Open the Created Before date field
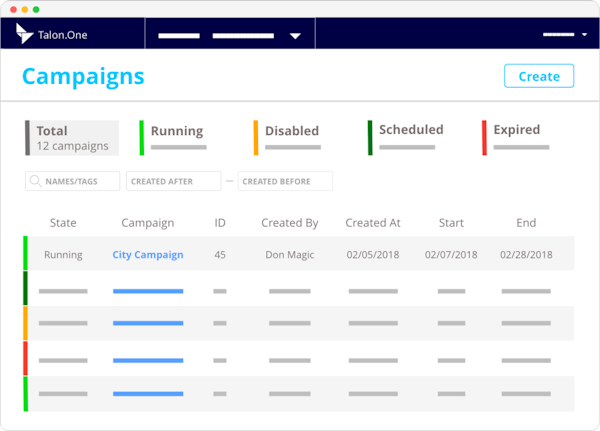The image size is (600, 431). coord(285,182)
